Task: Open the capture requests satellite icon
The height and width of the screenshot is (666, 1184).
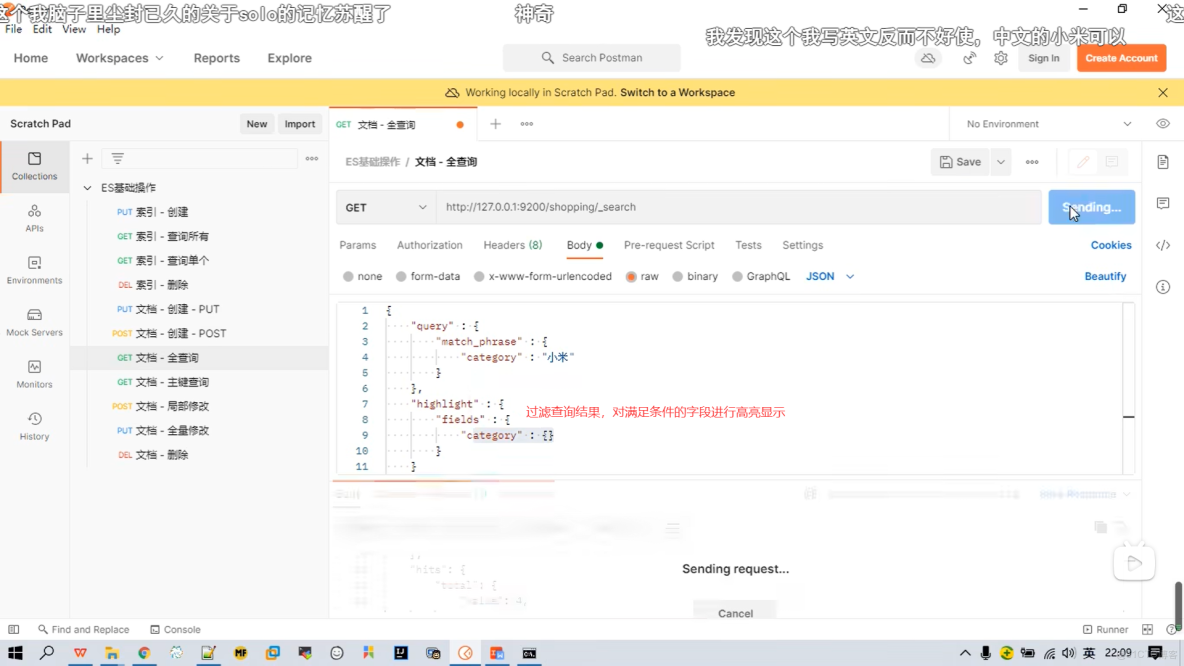Action: pos(968,59)
